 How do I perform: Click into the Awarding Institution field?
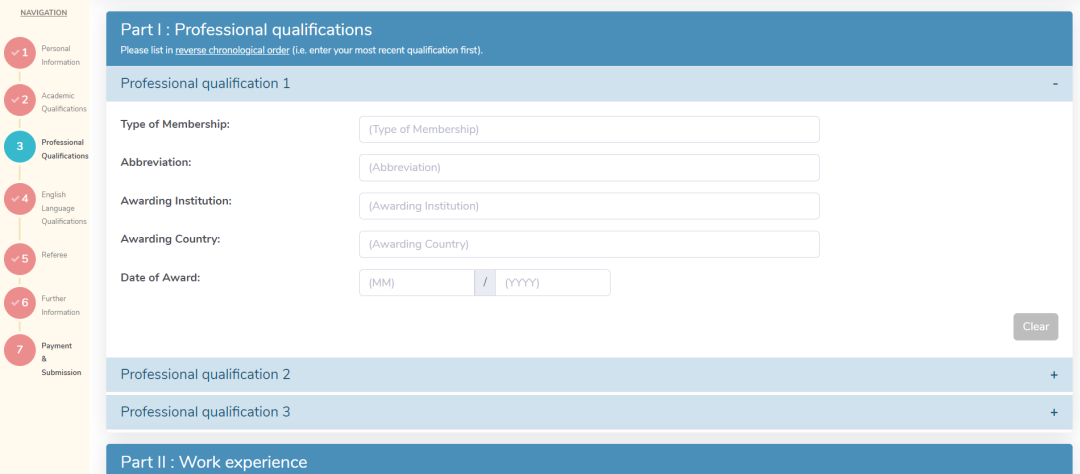click(589, 206)
